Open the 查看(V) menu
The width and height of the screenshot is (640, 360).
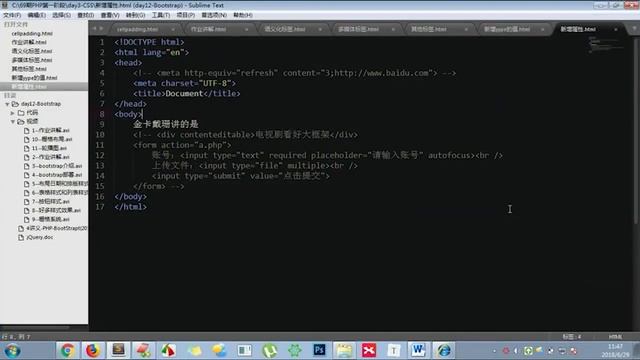coord(110,15)
